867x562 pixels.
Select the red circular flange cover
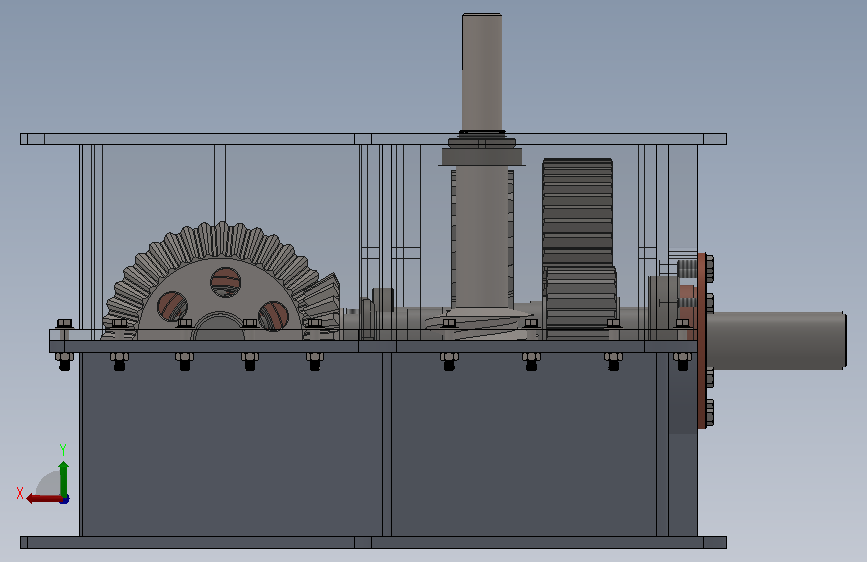[x=702, y=341]
